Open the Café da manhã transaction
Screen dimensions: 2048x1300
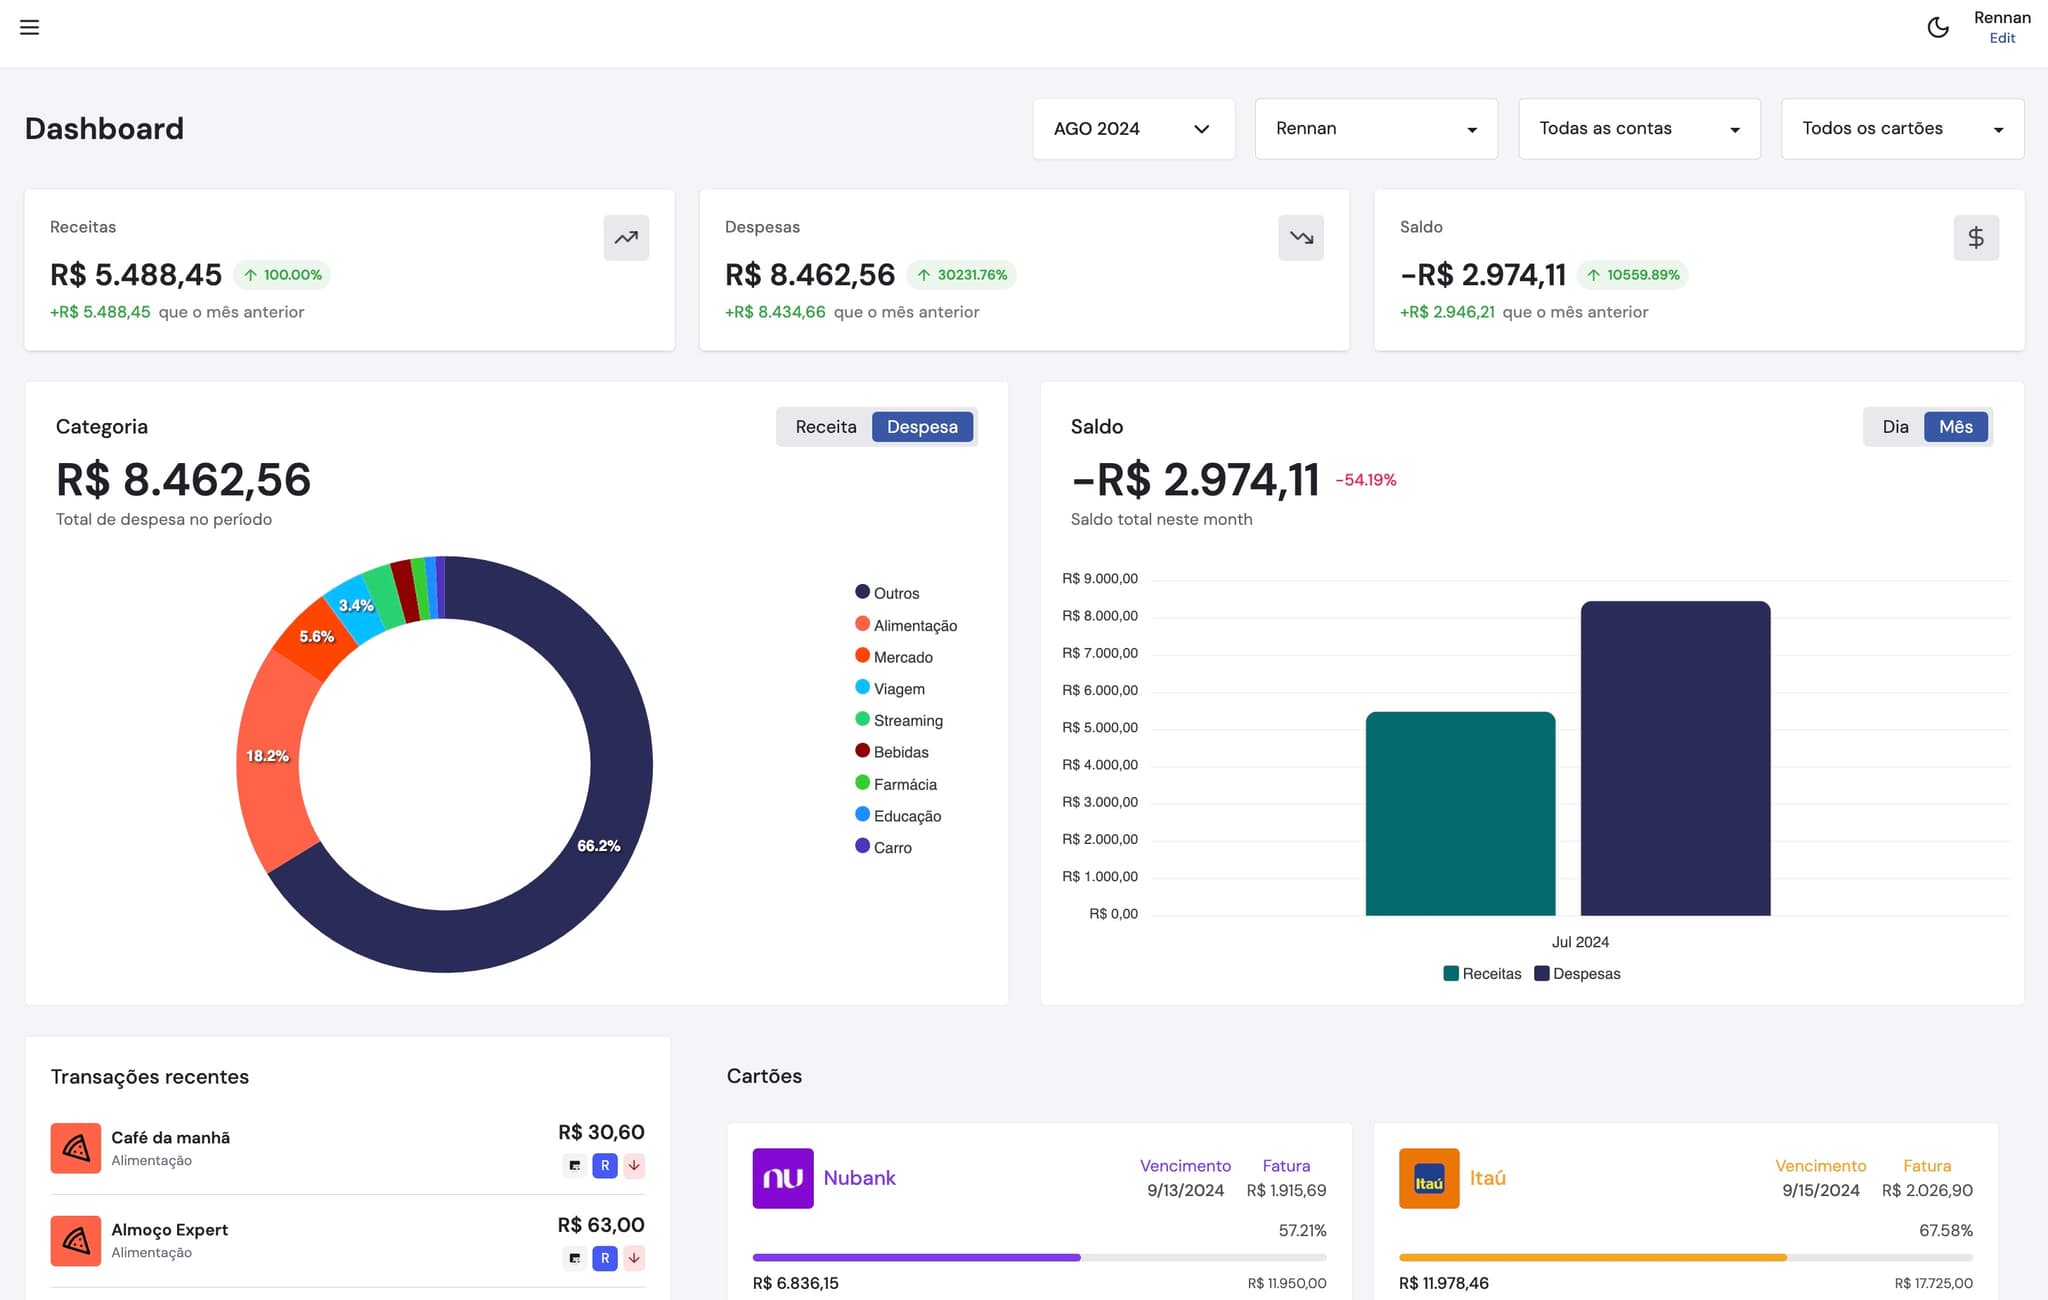348,1148
